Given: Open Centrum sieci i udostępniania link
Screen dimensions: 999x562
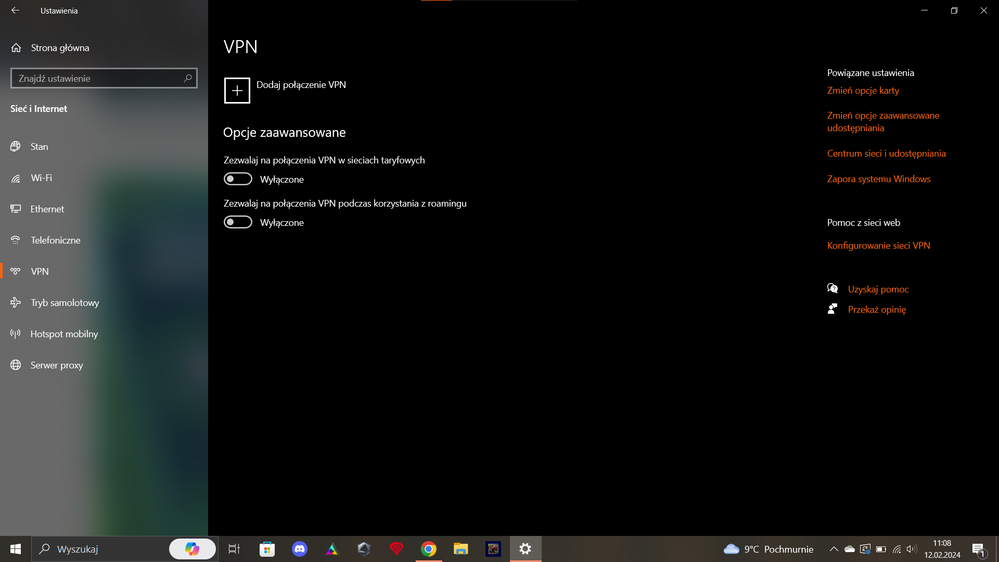Looking at the screenshot, I should [886, 154].
